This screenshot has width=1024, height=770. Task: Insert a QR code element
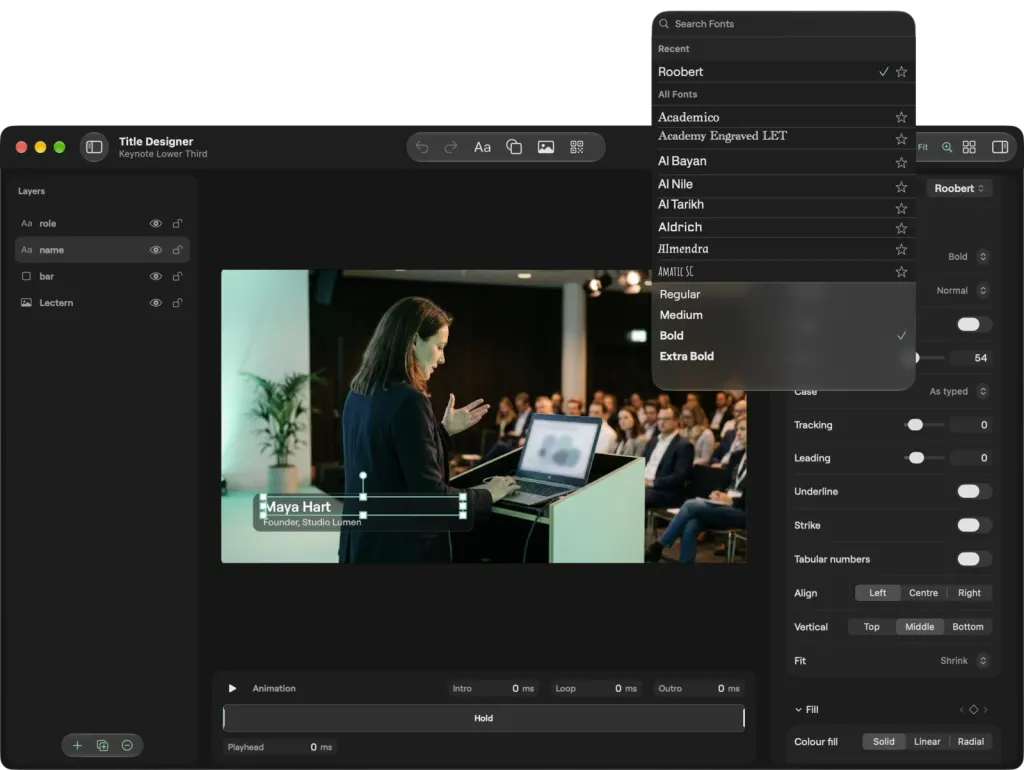(x=577, y=147)
